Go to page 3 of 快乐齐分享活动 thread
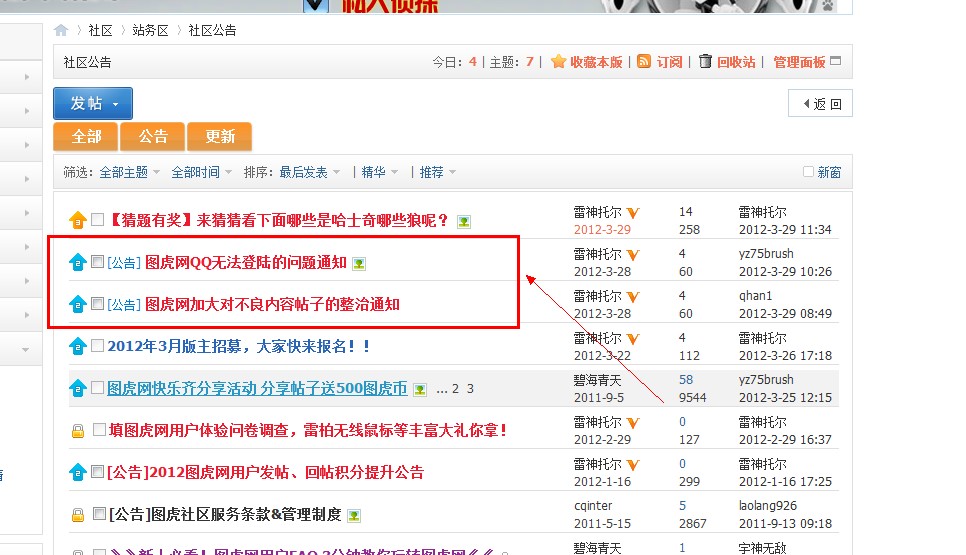The width and height of the screenshot is (966, 555). (x=470, y=389)
